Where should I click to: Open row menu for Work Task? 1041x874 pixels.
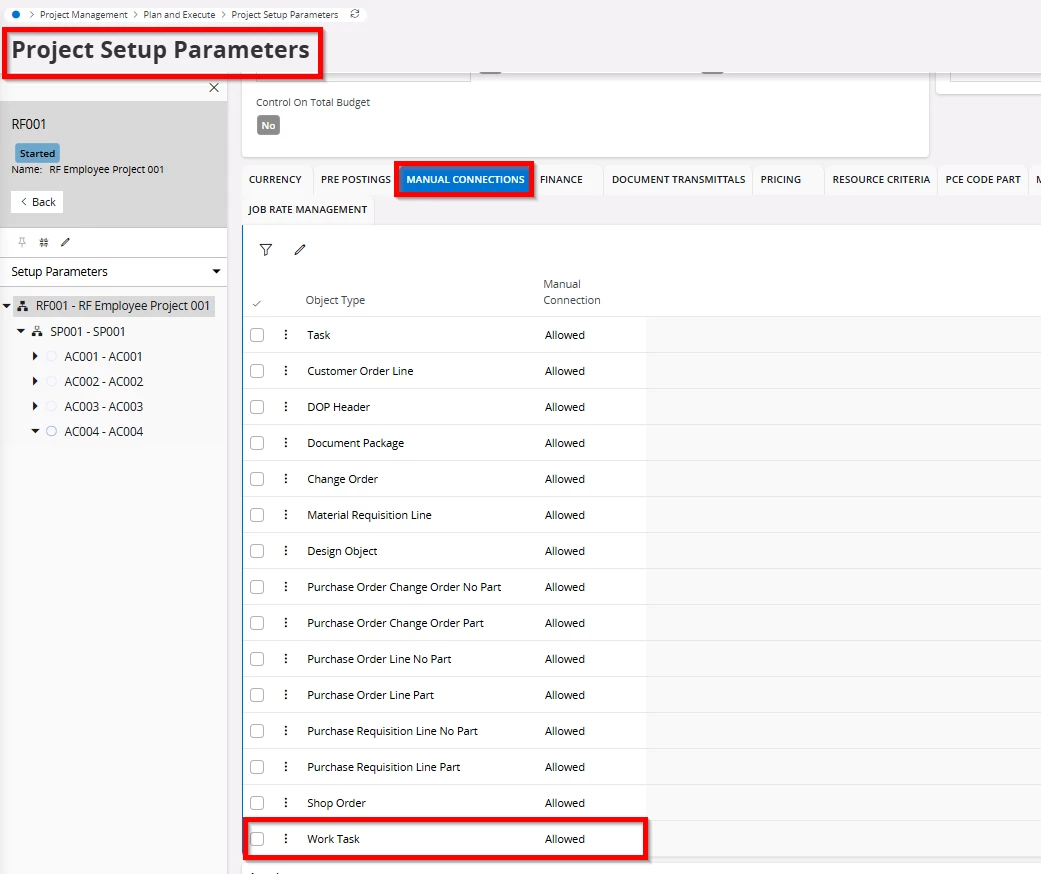point(286,839)
